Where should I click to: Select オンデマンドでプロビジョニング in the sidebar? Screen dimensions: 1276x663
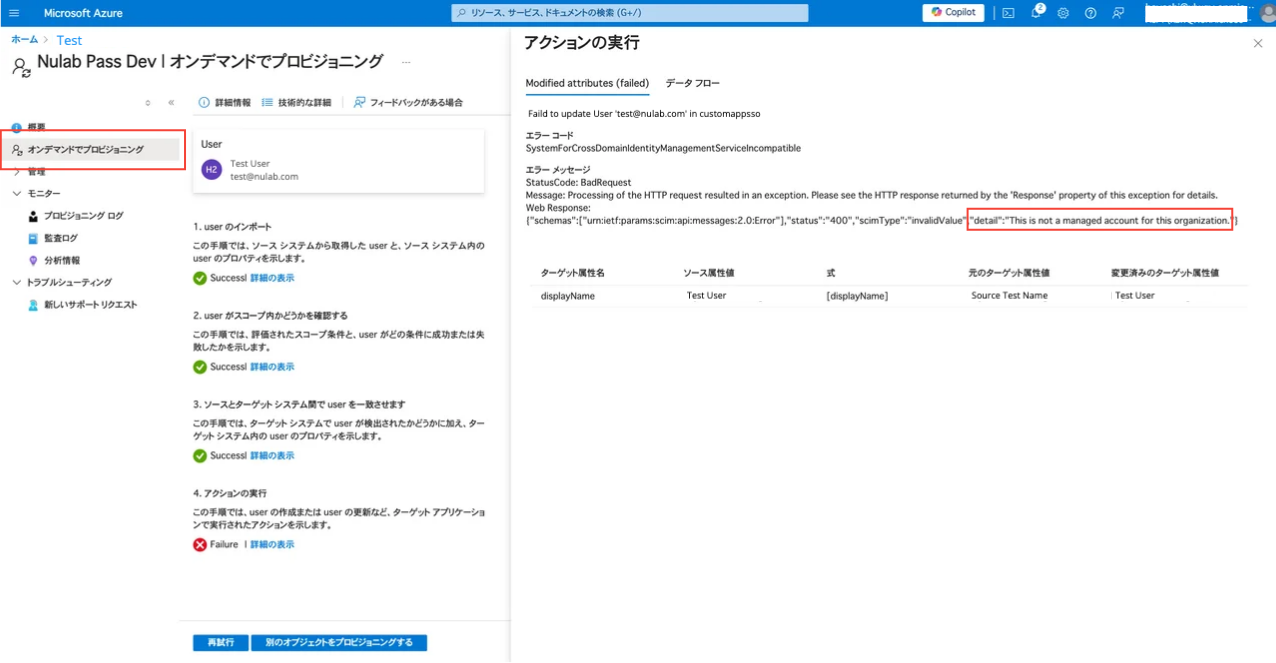(x=93, y=150)
